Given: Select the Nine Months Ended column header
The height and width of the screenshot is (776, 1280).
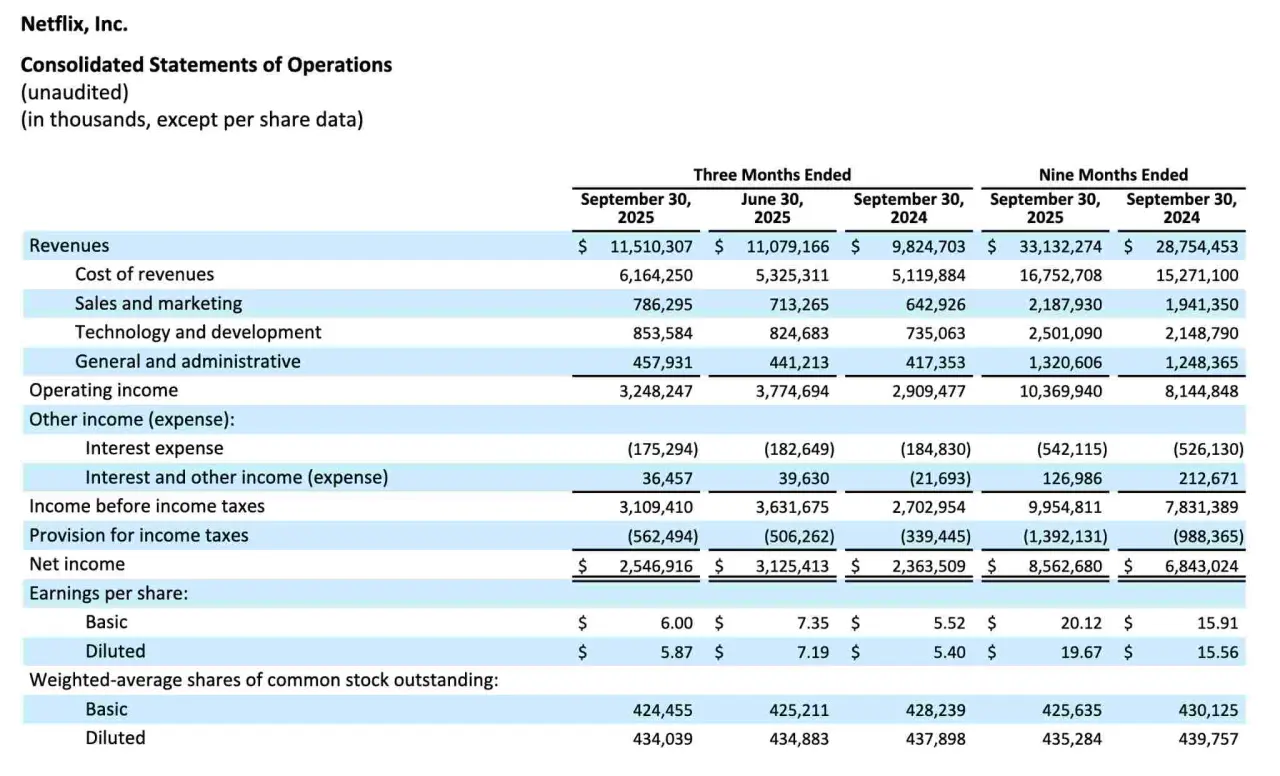Looking at the screenshot, I should click(1113, 174).
